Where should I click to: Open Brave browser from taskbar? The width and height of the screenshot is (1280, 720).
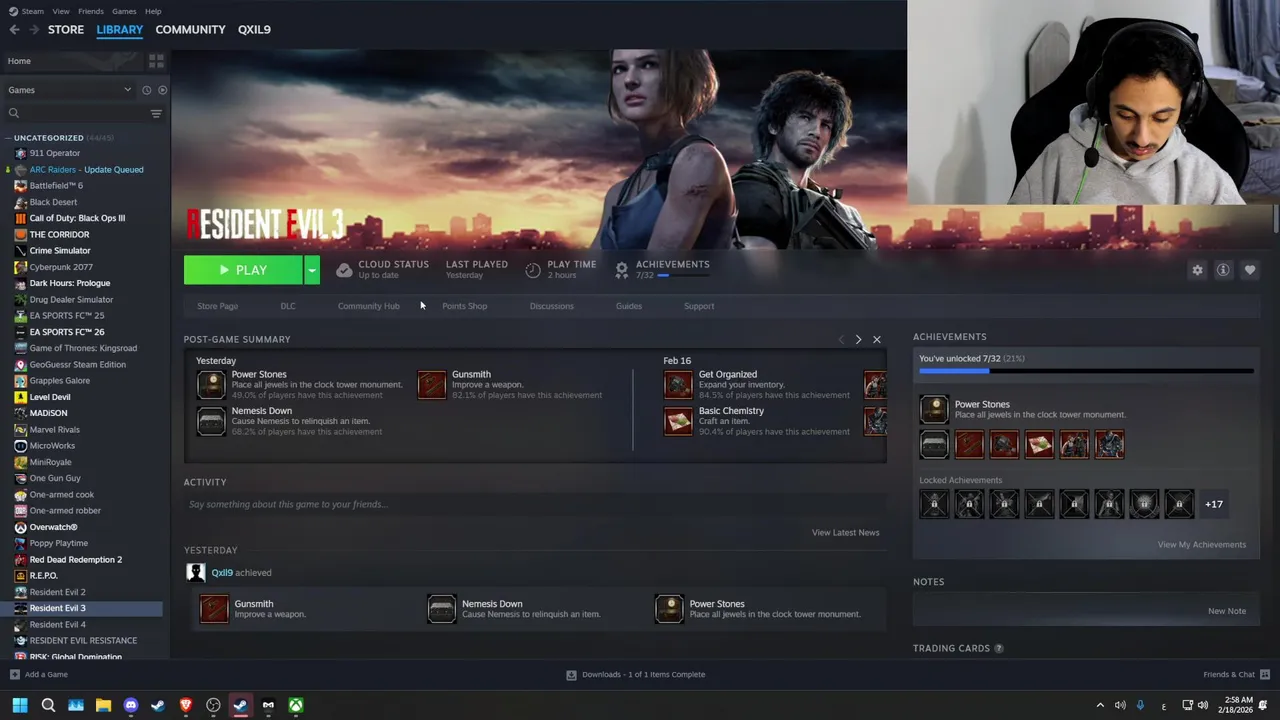point(186,706)
